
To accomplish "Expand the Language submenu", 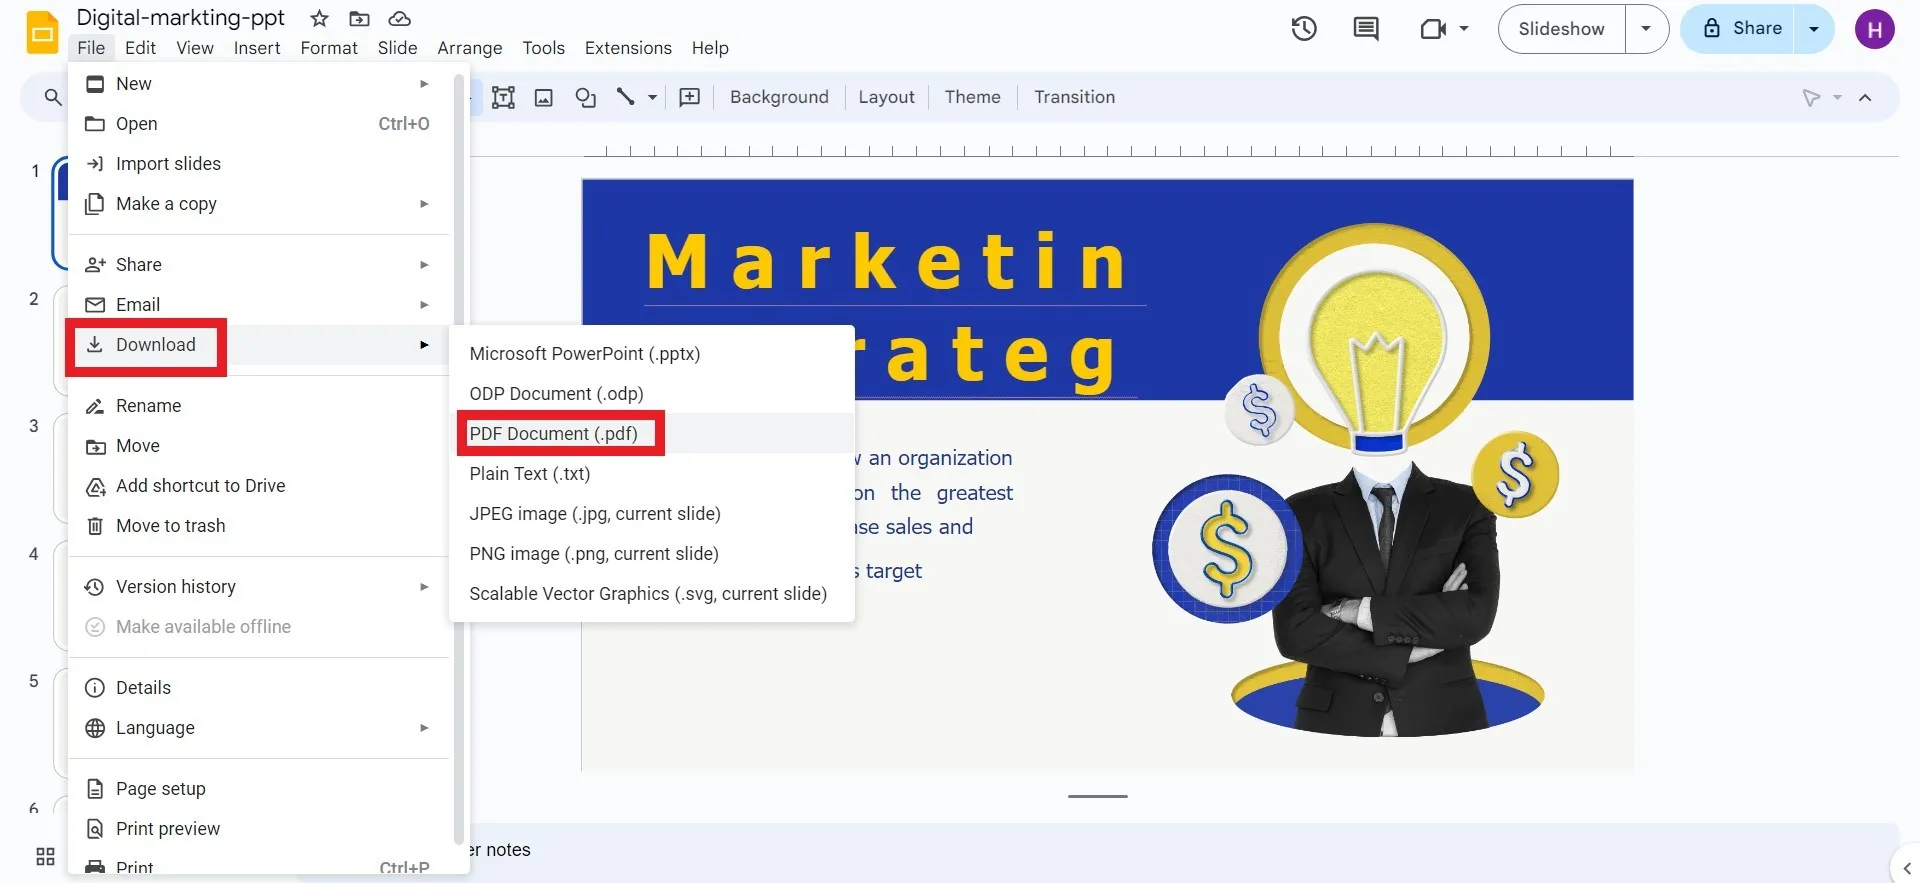I will tap(424, 728).
